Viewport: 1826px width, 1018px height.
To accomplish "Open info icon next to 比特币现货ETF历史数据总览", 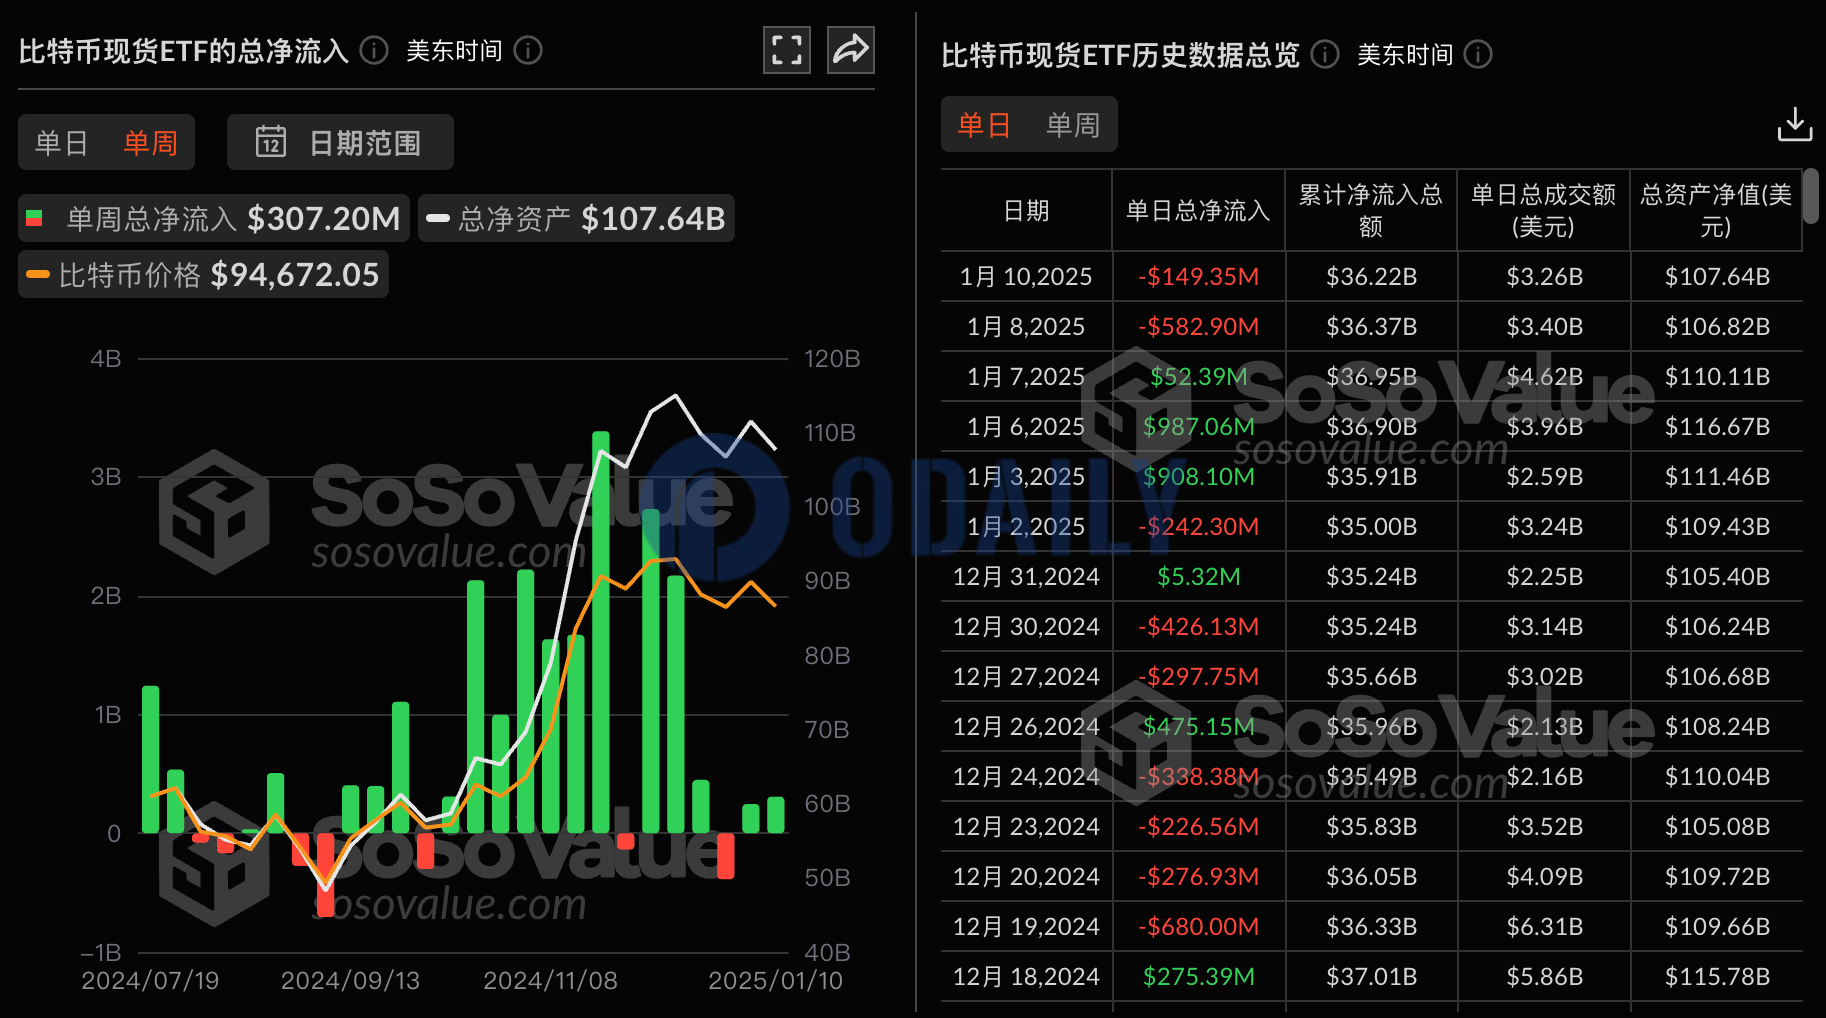I will [1325, 54].
